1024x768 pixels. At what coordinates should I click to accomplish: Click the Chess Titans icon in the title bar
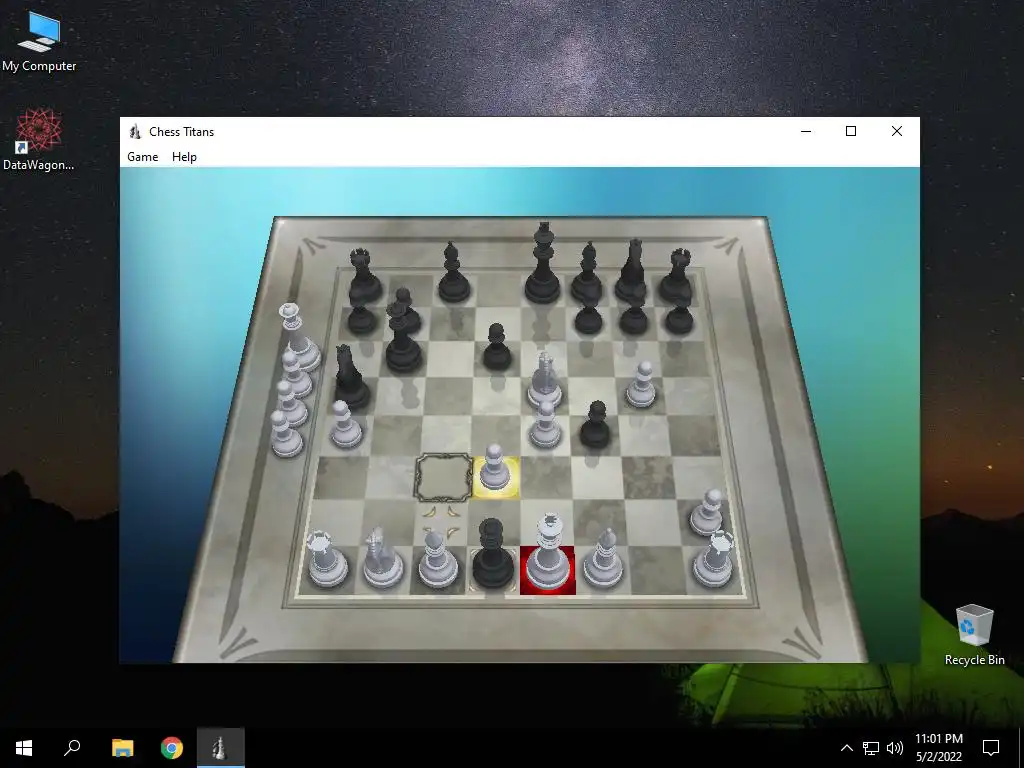[135, 132]
